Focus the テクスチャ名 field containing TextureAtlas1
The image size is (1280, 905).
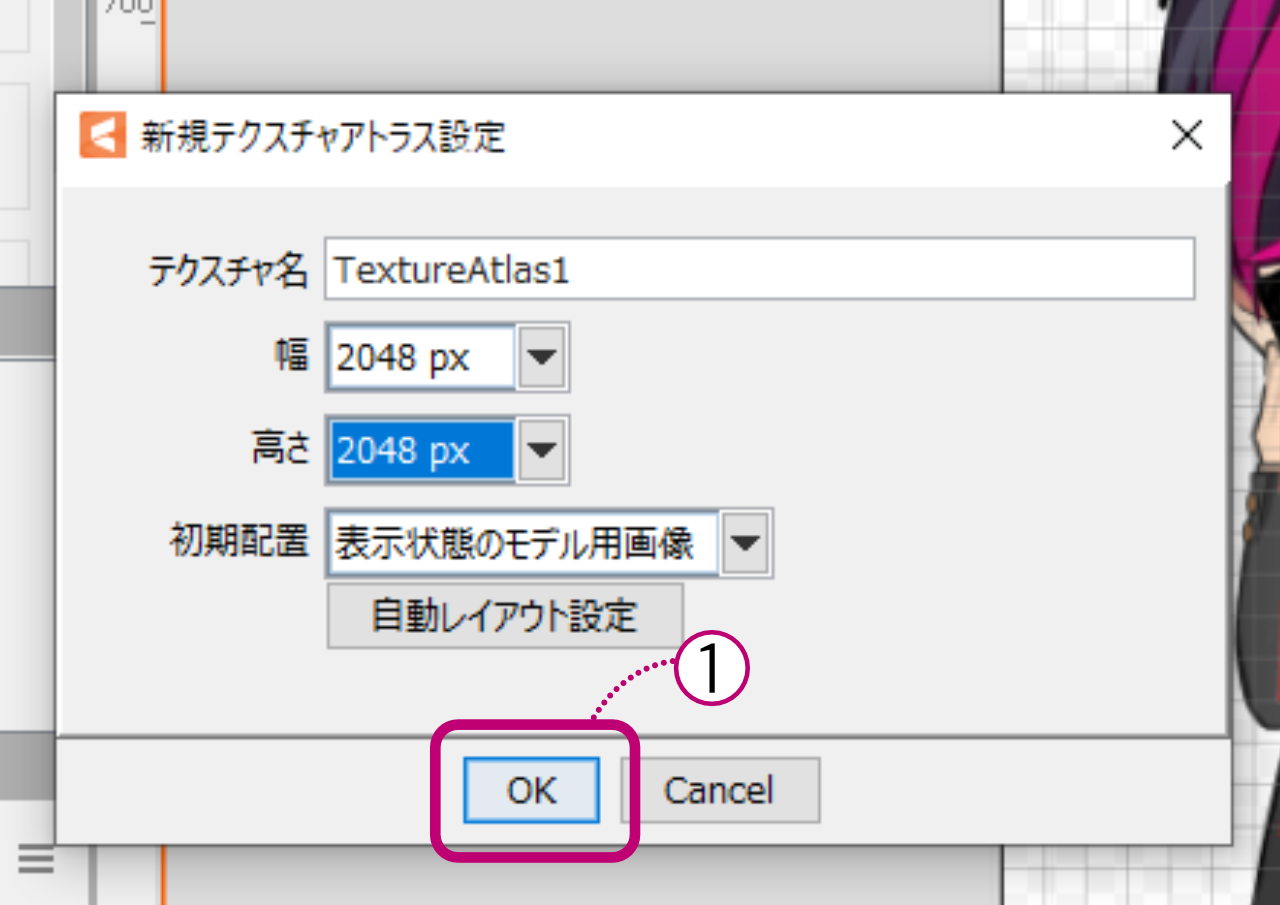760,270
